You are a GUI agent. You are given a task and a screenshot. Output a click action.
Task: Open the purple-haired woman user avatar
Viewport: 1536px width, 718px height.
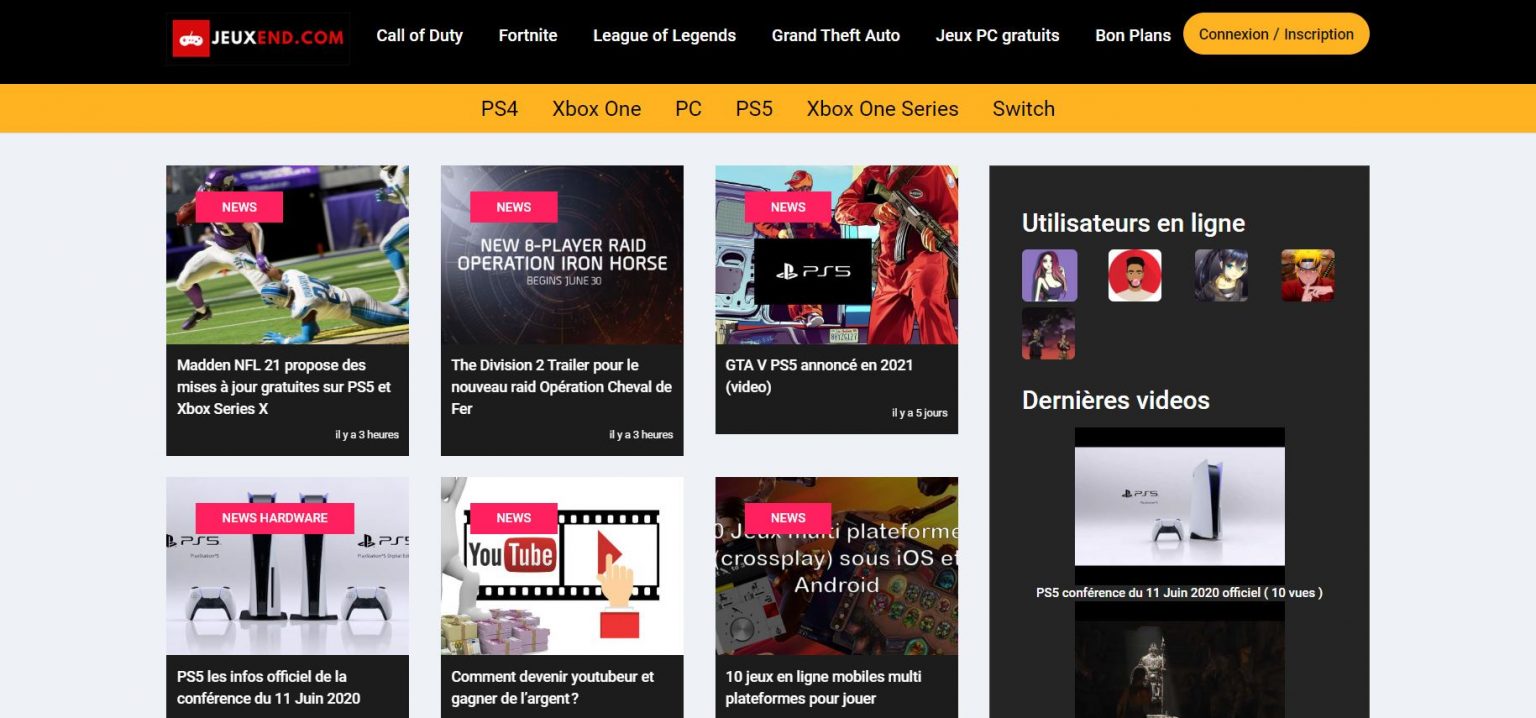[1049, 275]
